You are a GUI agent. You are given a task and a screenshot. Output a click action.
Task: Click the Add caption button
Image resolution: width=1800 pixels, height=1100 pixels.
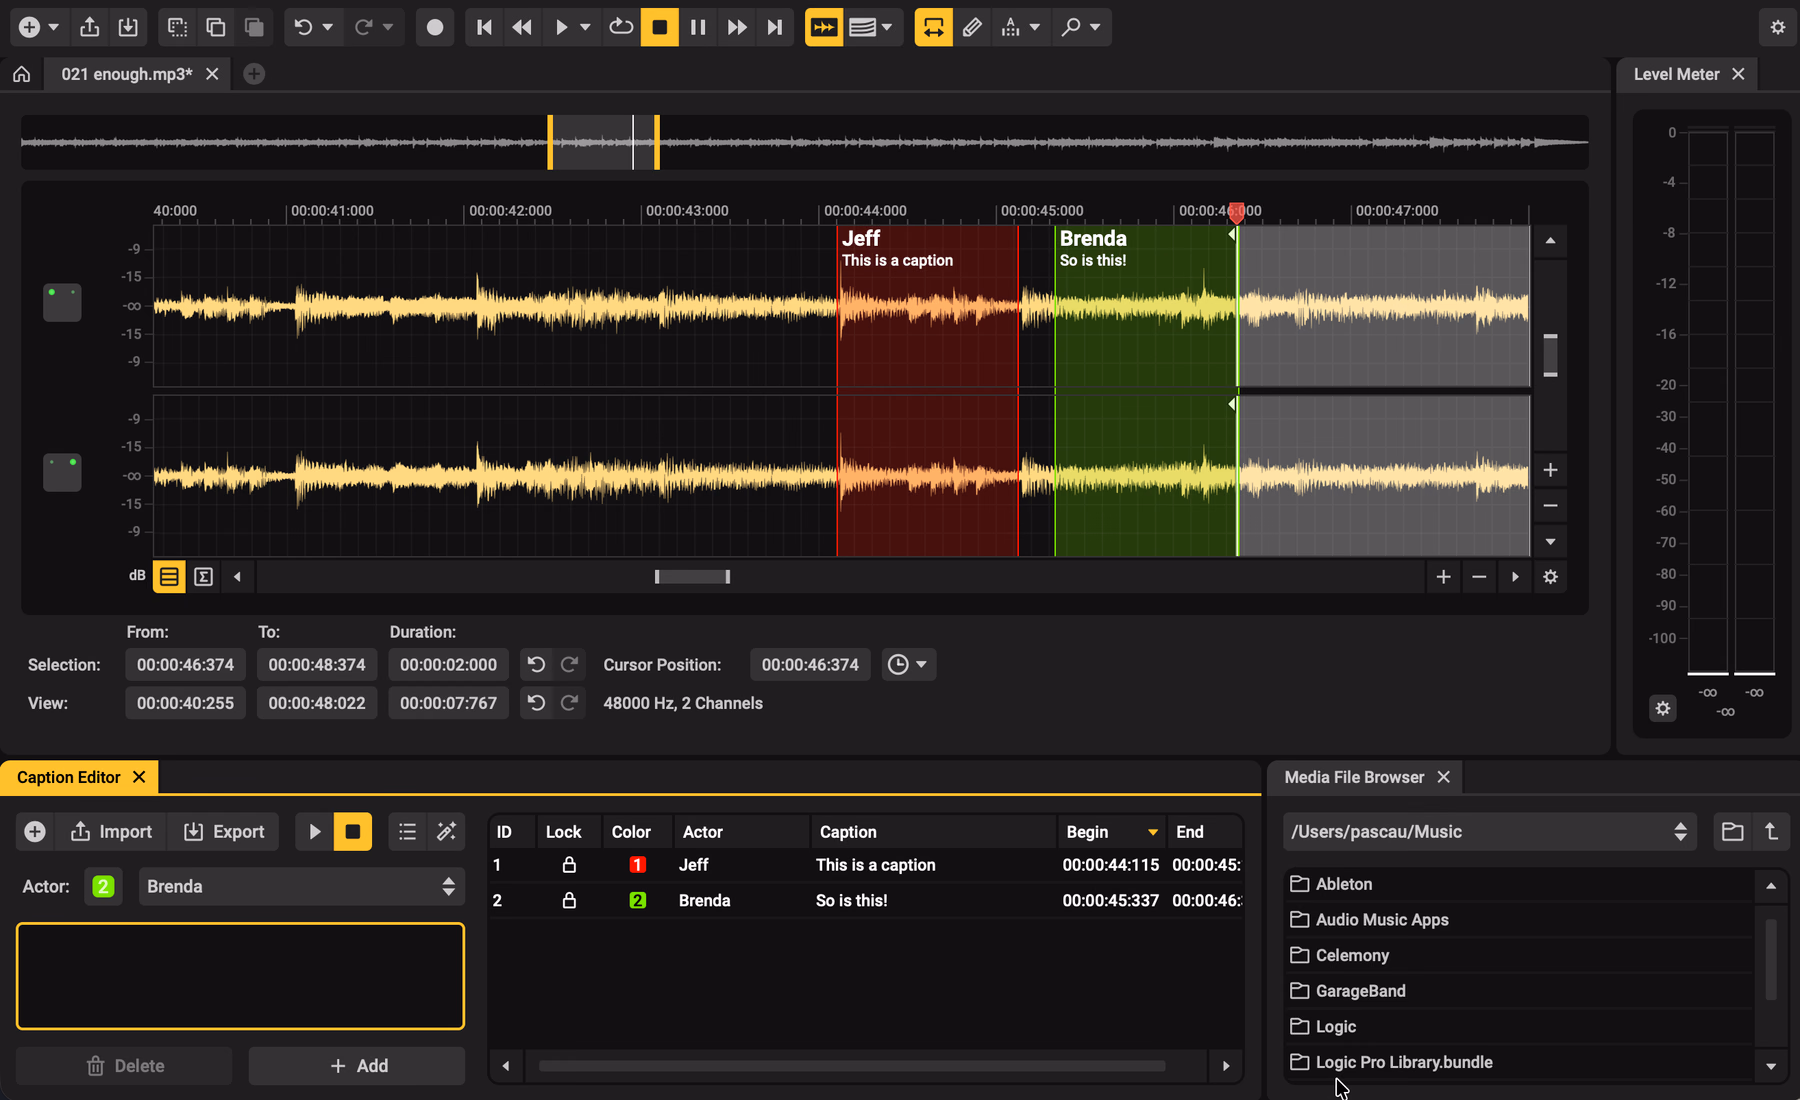click(357, 1066)
